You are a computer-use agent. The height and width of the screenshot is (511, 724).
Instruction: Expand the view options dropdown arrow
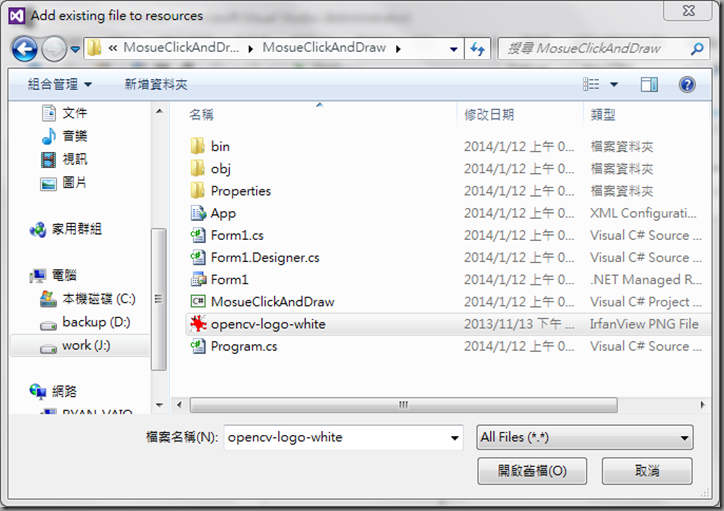coord(614,84)
